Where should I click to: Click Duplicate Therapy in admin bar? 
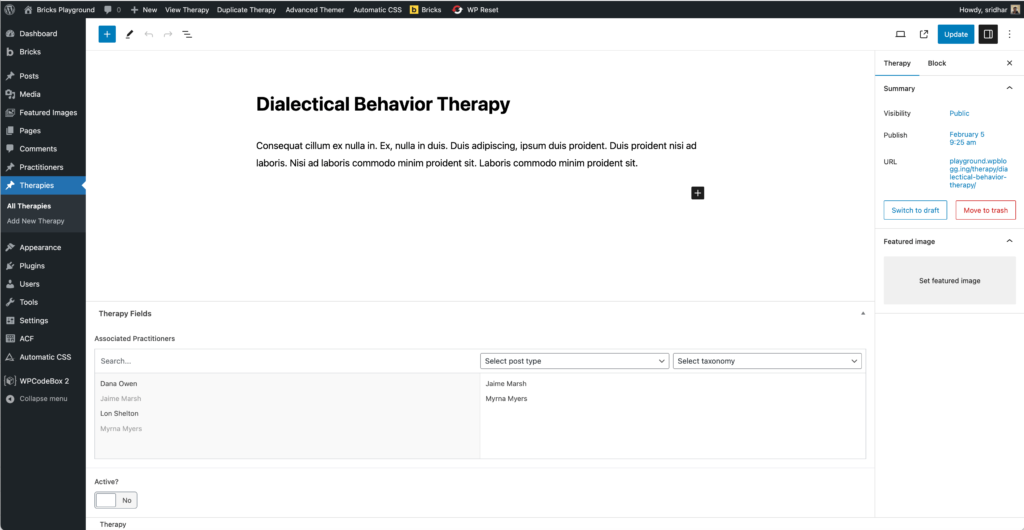coord(246,10)
